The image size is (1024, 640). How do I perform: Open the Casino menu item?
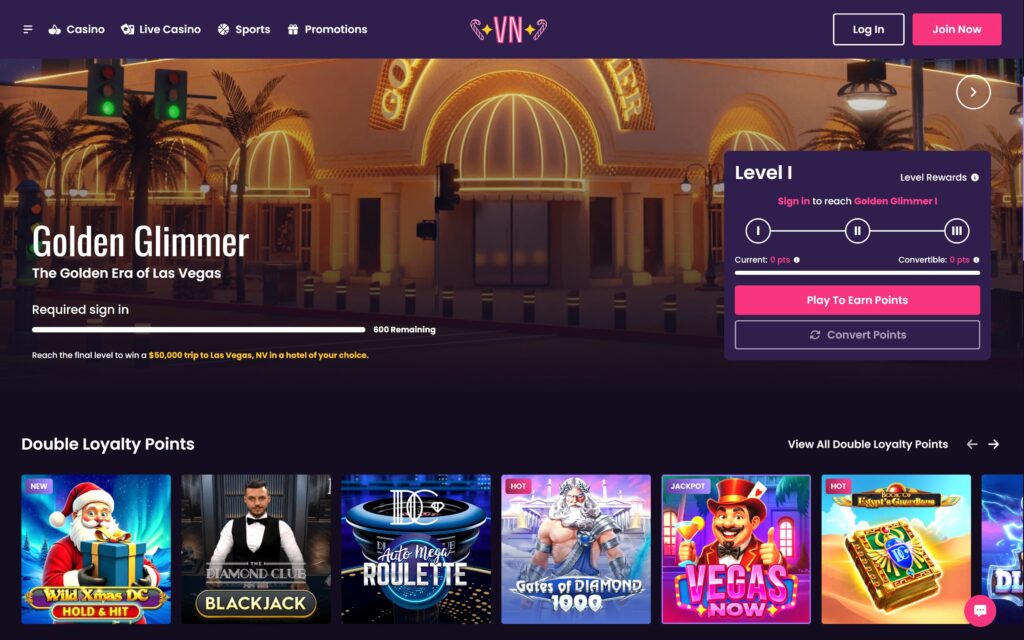point(76,29)
